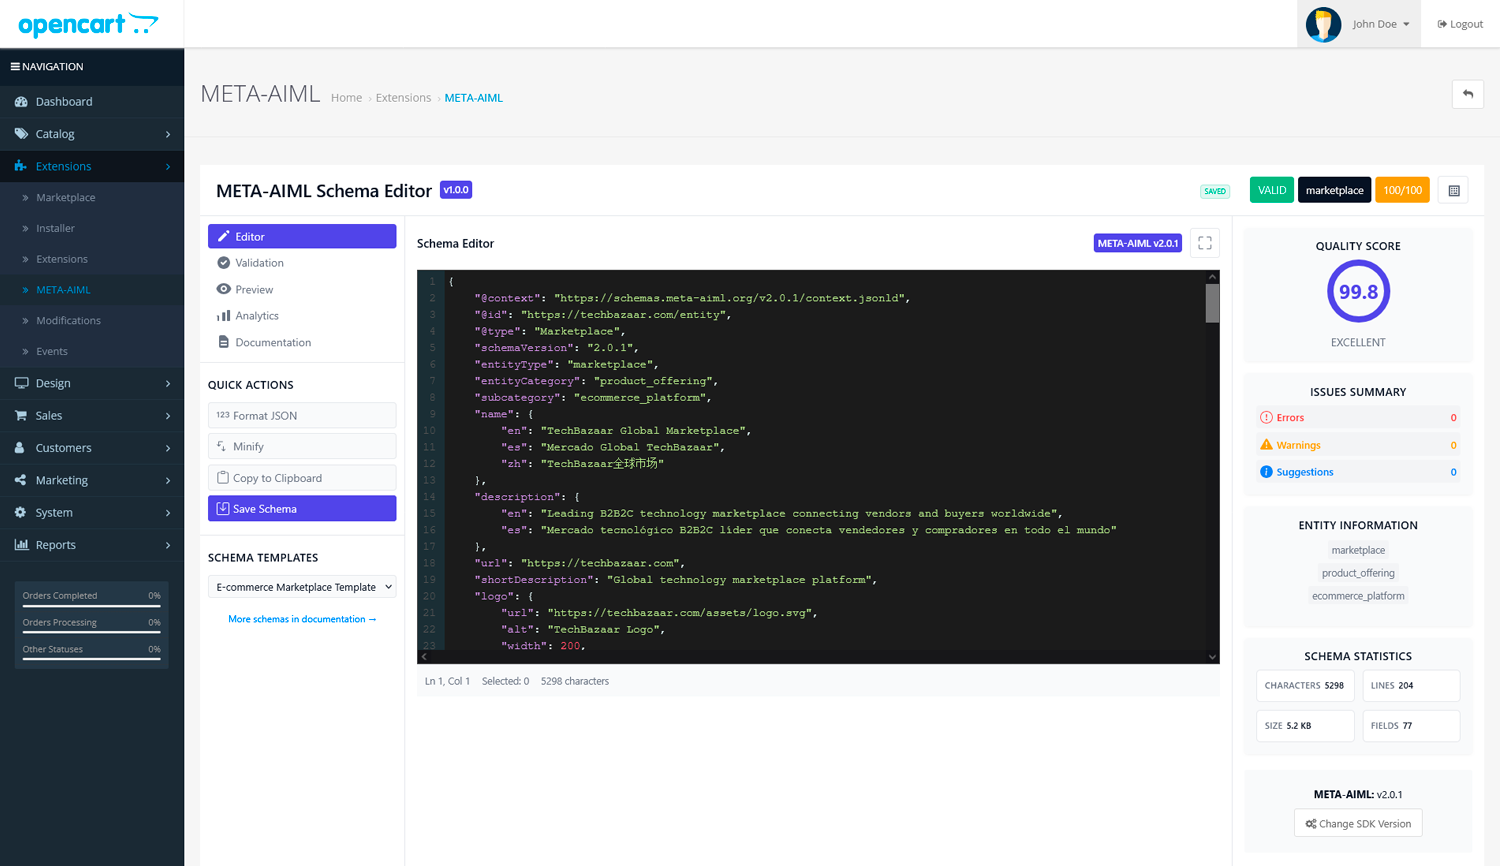Click the Extensions puzzle icon

click(21, 166)
